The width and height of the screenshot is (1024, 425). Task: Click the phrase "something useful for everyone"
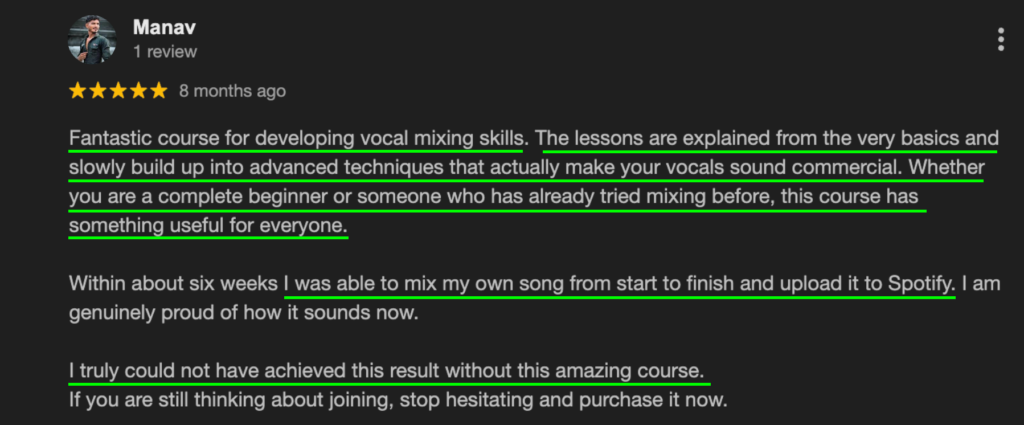[x=208, y=227]
